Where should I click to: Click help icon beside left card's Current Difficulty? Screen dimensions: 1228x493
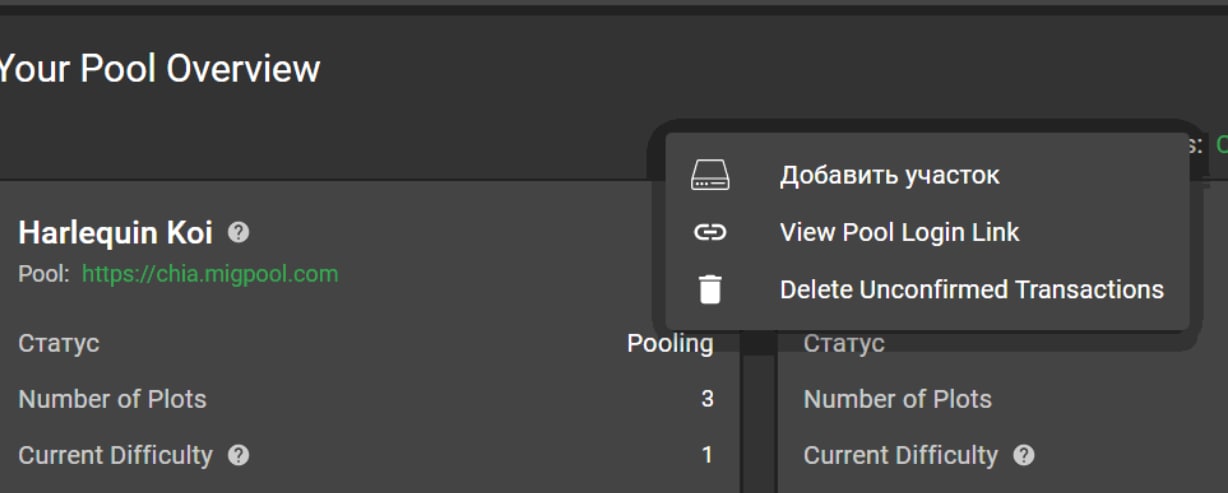(x=238, y=456)
